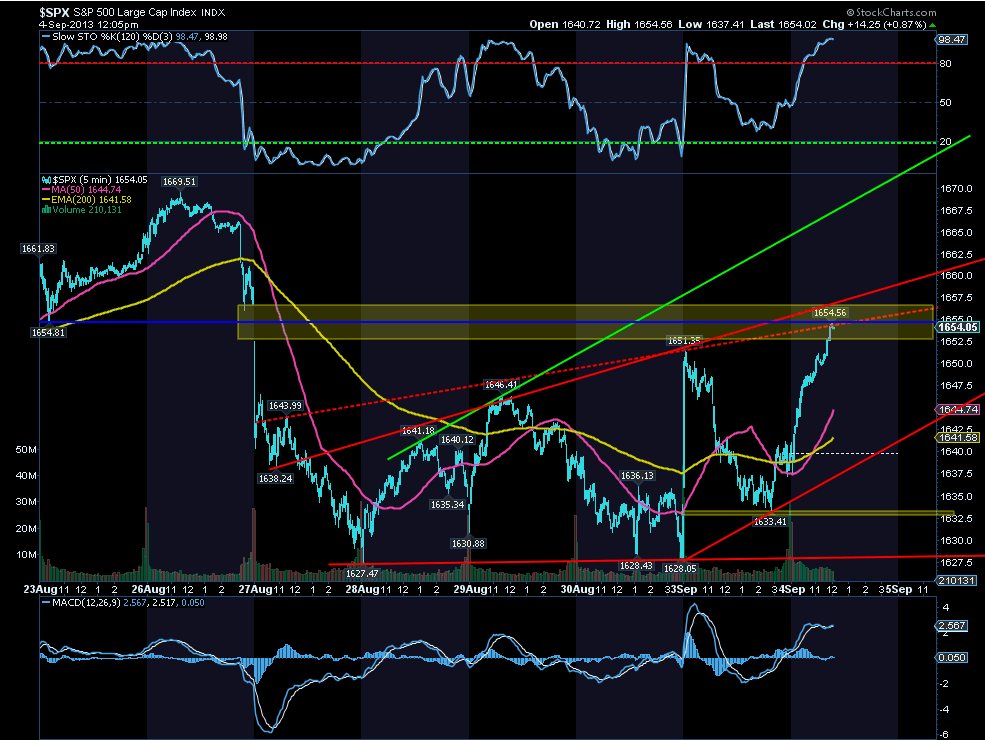
Task: Select the 23Aug date on the time axis
Action: point(41,589)
